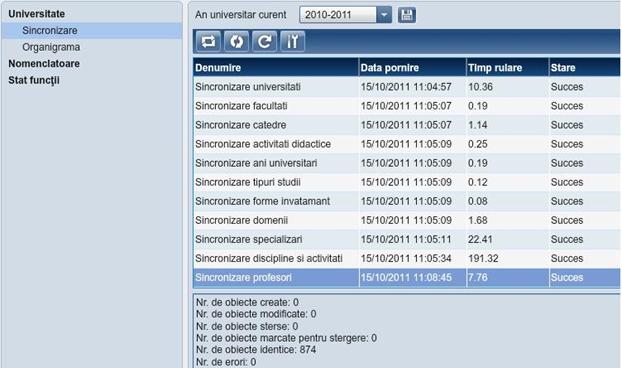Sort by the Timp rulare column header
Image resolution: width=622 pixels, height=368 pixels.
coord(508,67)
